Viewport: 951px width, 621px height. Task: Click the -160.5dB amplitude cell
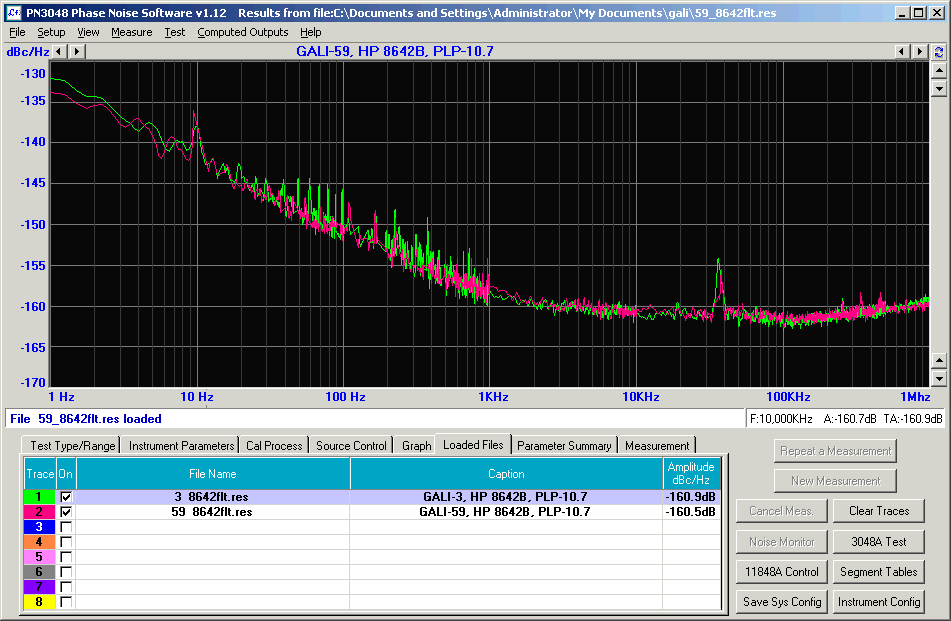coord(691,512)
